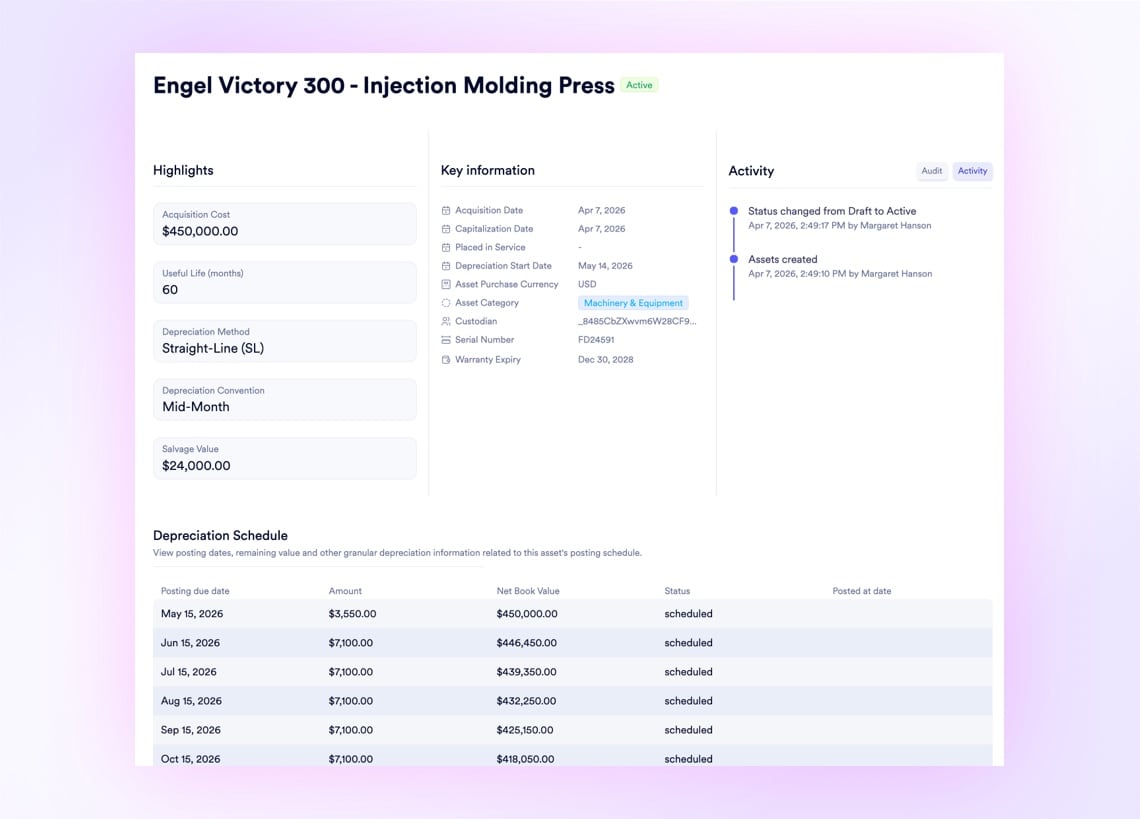Click the $418,050.00 net book value cell
Viewport: 1140px width, 819px height.
click(525, 759)
